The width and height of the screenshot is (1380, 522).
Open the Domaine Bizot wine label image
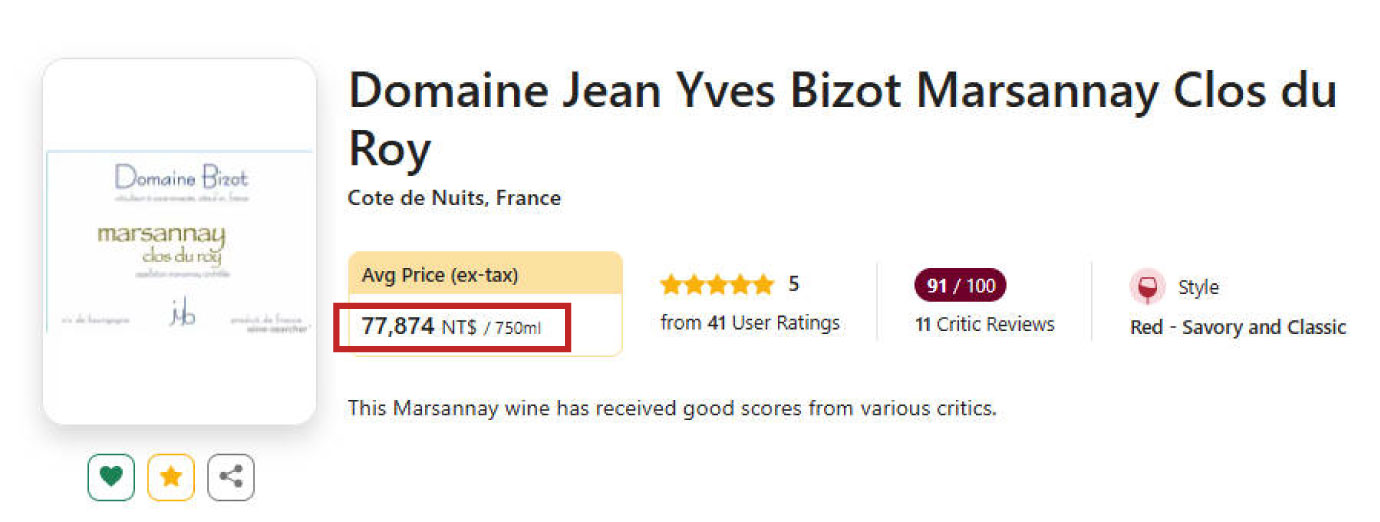[180, 241]
